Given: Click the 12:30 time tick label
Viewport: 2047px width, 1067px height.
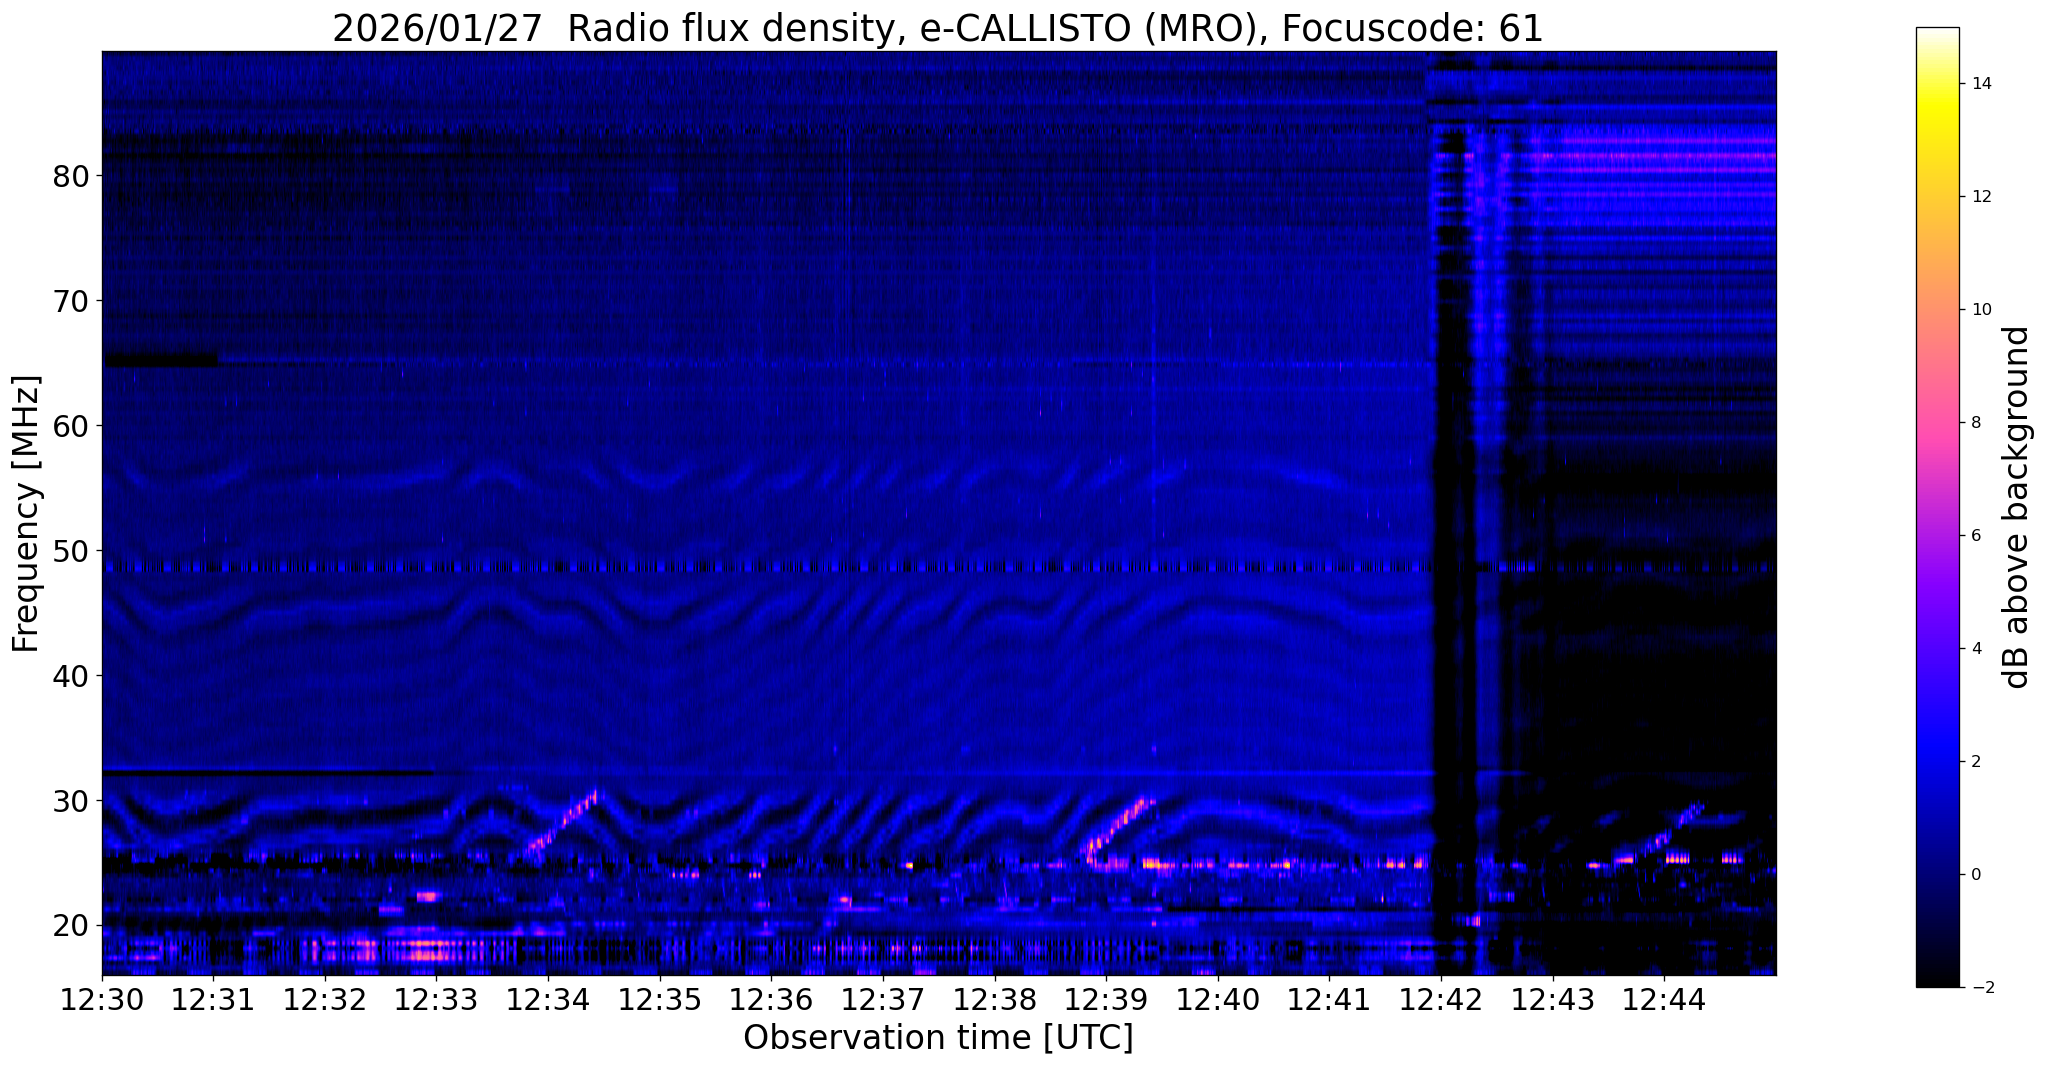Looking at the screenshot, I should [x=102, y=999].
